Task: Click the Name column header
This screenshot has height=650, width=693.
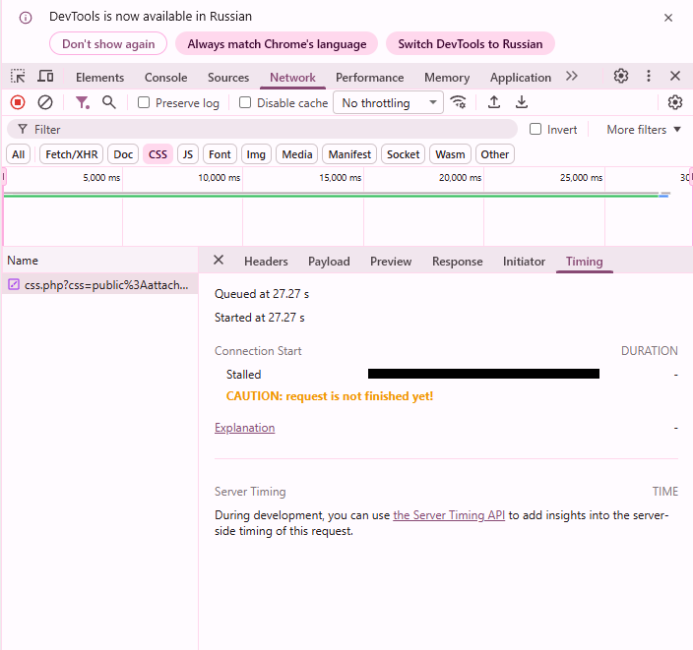Action: point(100,260)
